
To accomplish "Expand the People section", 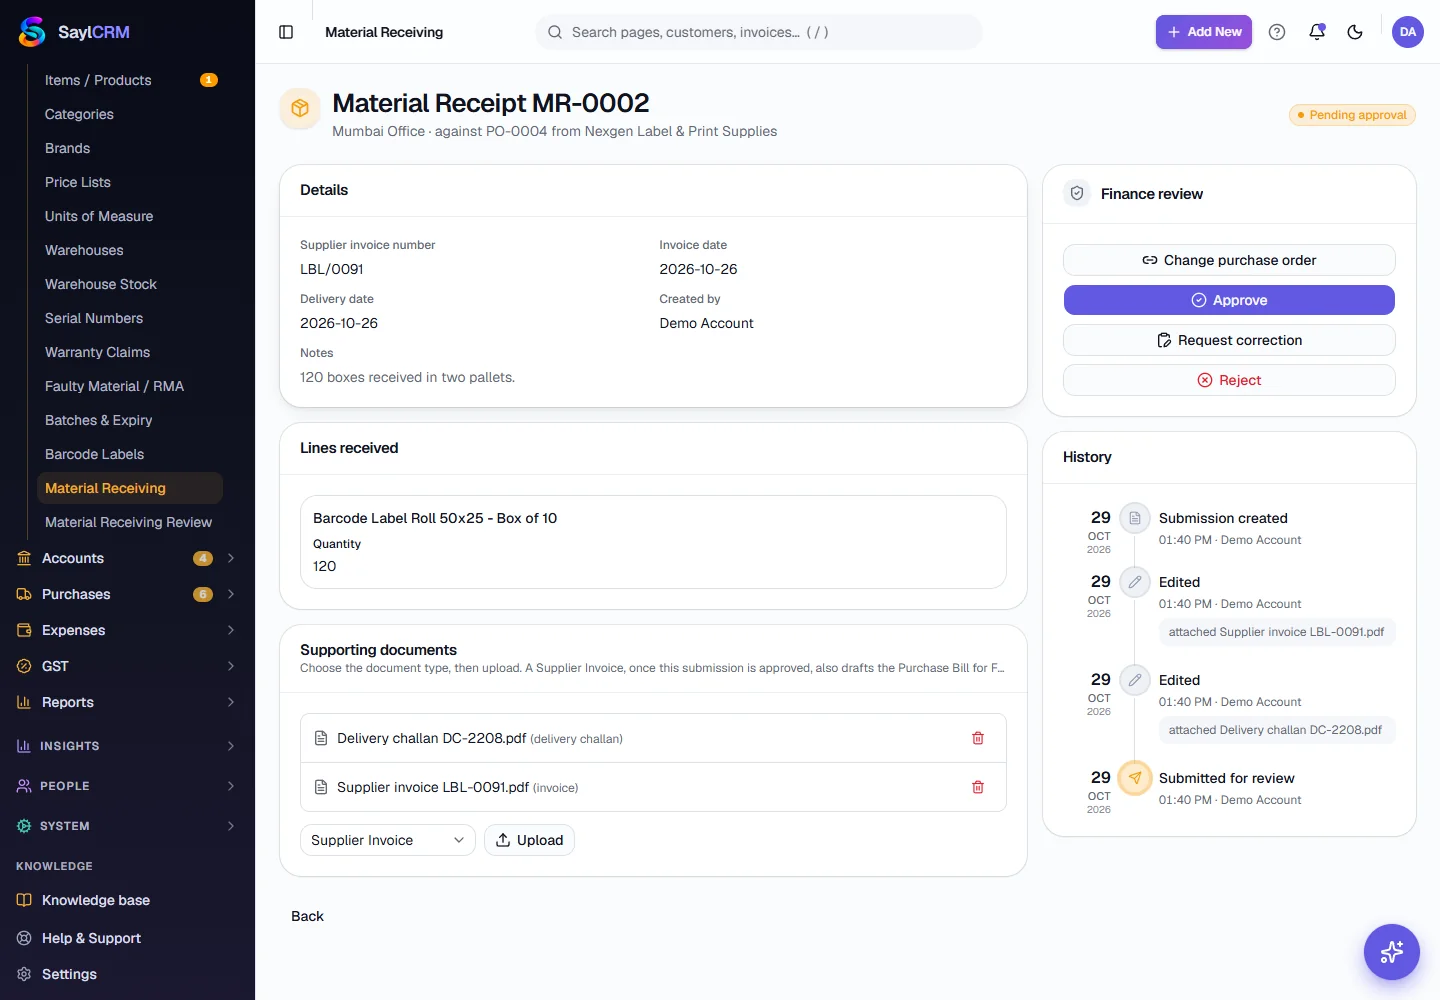I will pos(127,786).
